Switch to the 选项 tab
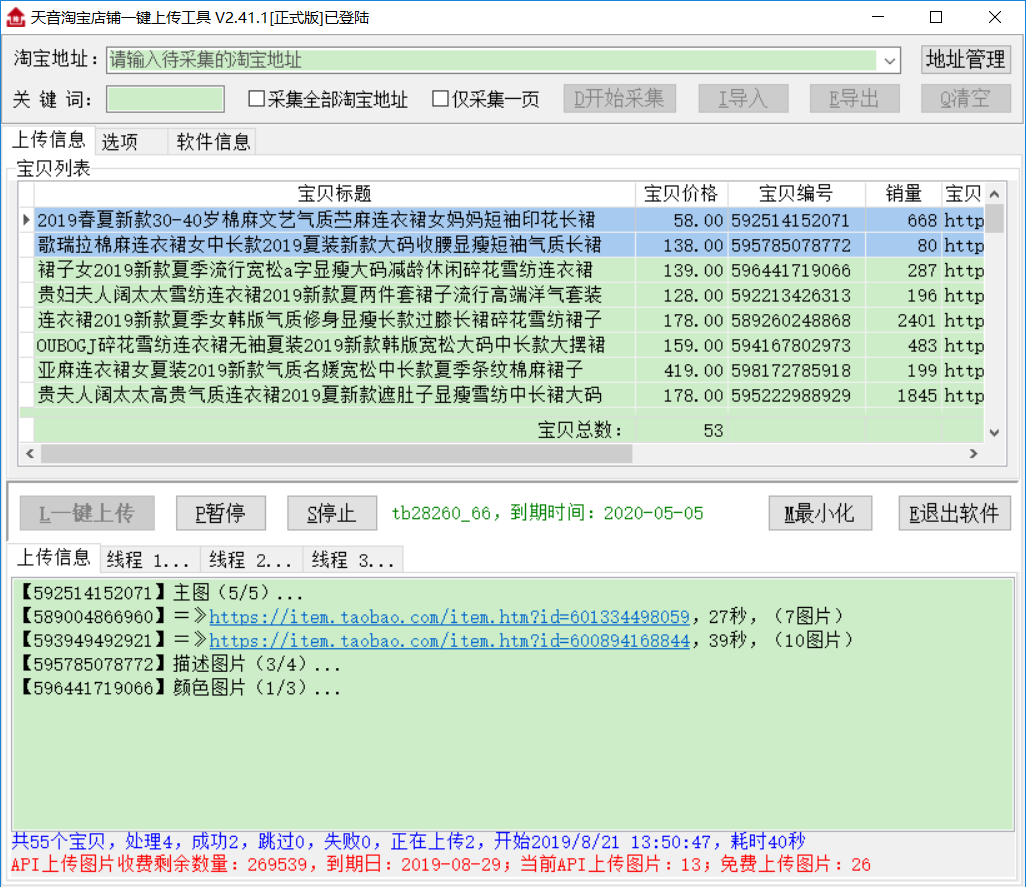 (120, 141)
